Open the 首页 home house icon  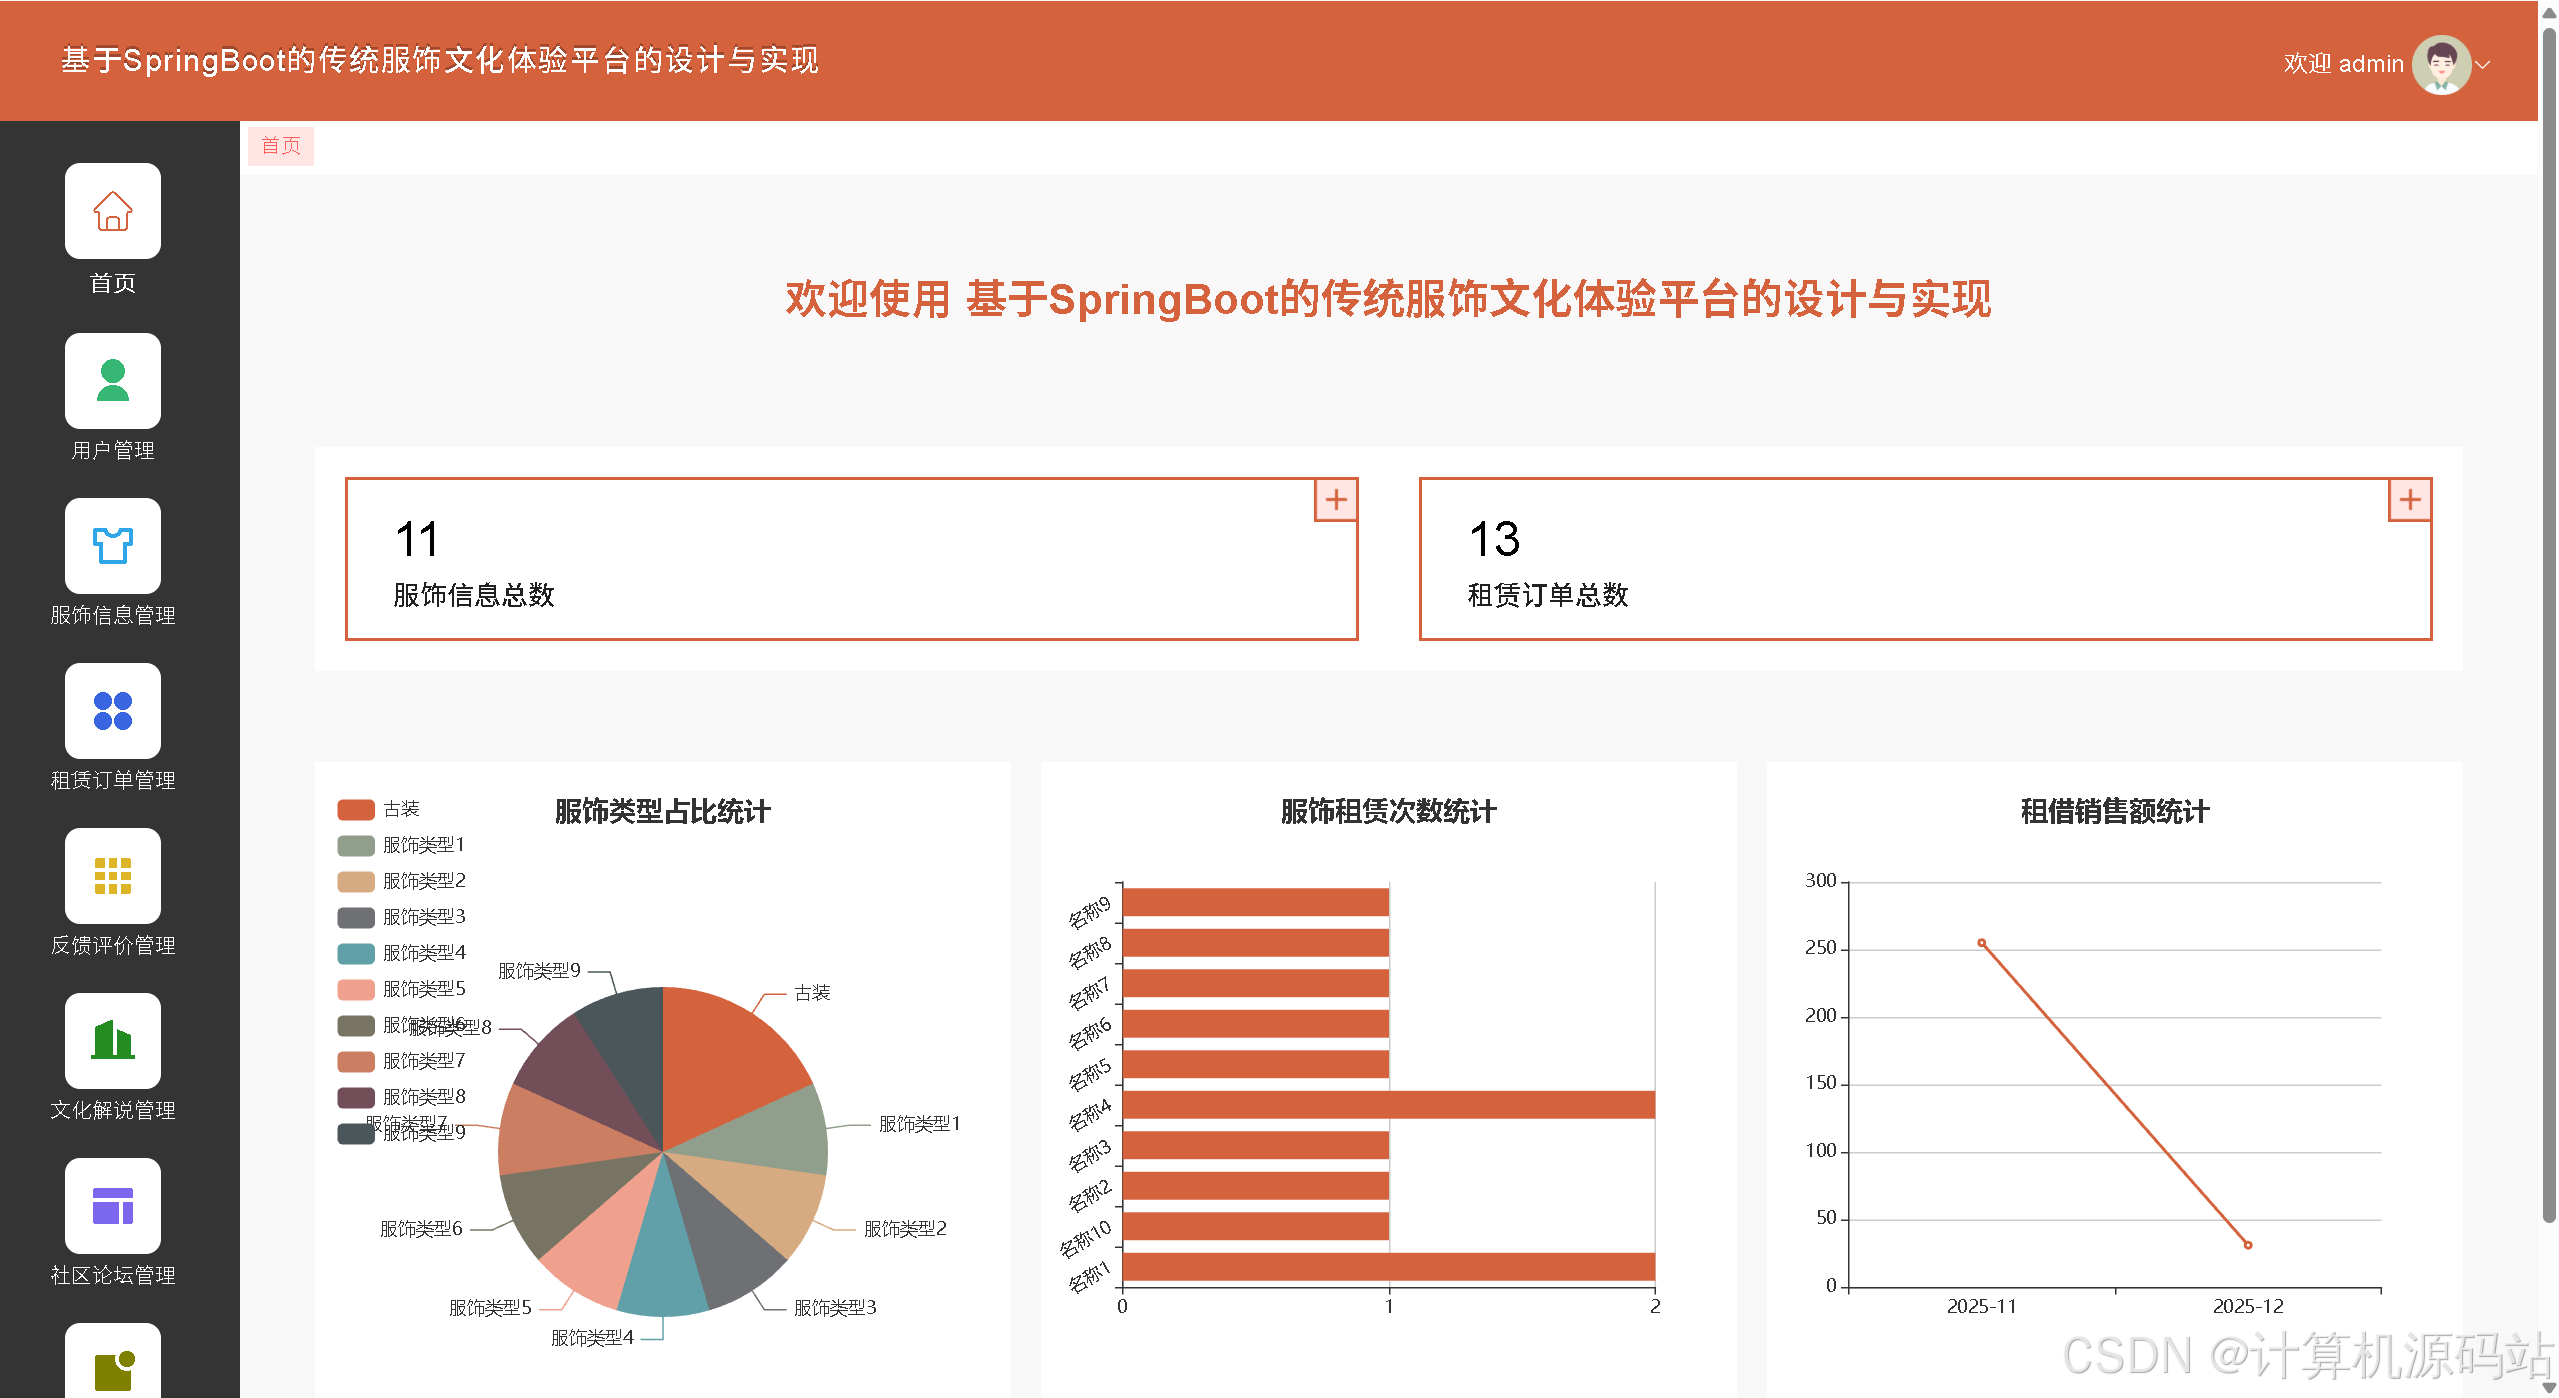click(112, 211)
